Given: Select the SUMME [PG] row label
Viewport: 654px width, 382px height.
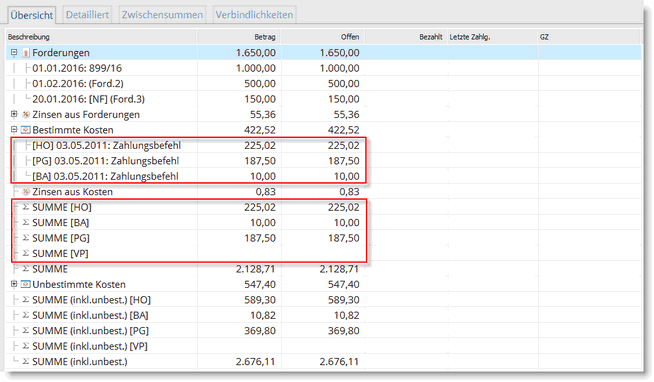Looking at the screenshot, I should click(x=61, y=238).
